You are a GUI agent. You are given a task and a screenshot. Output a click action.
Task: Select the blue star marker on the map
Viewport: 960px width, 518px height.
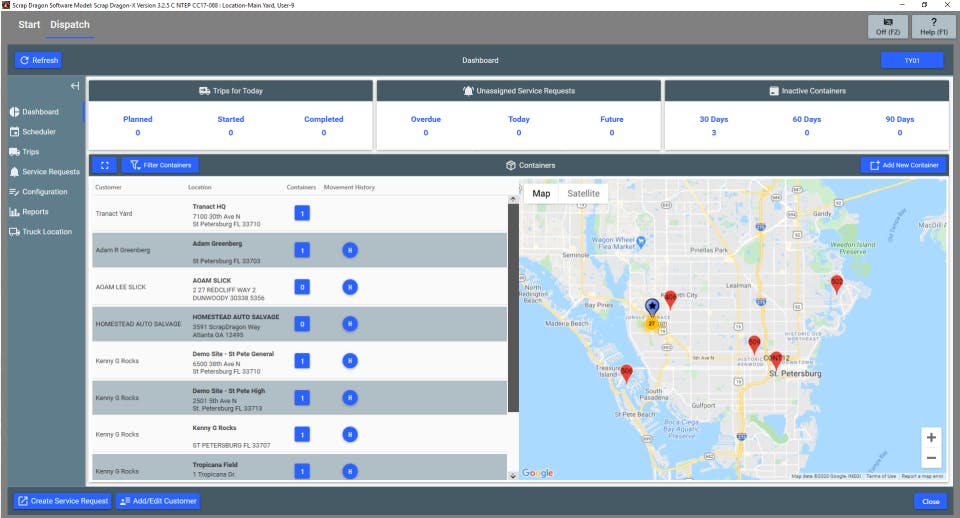point(652,306)
